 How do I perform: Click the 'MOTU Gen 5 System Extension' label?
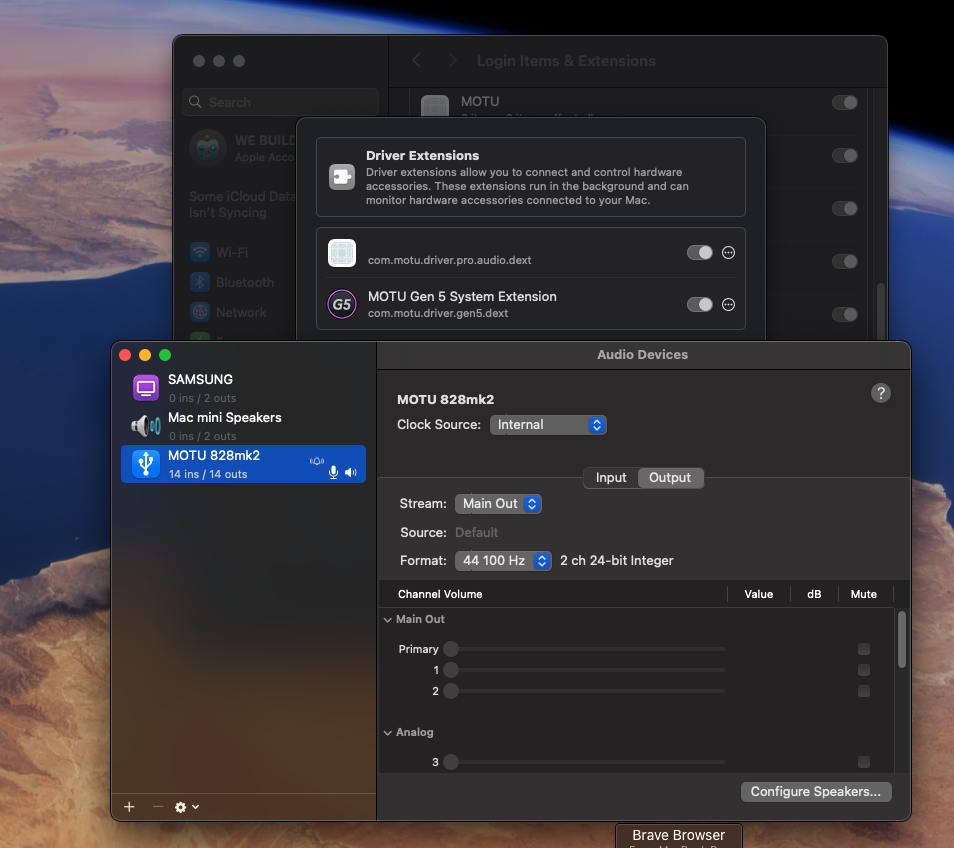462,296
